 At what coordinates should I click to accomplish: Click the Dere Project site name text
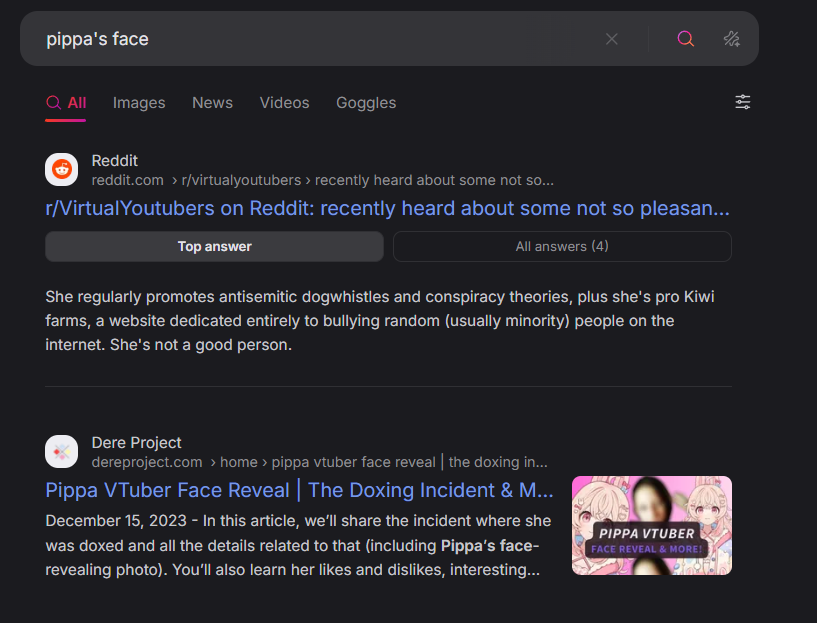137,443
